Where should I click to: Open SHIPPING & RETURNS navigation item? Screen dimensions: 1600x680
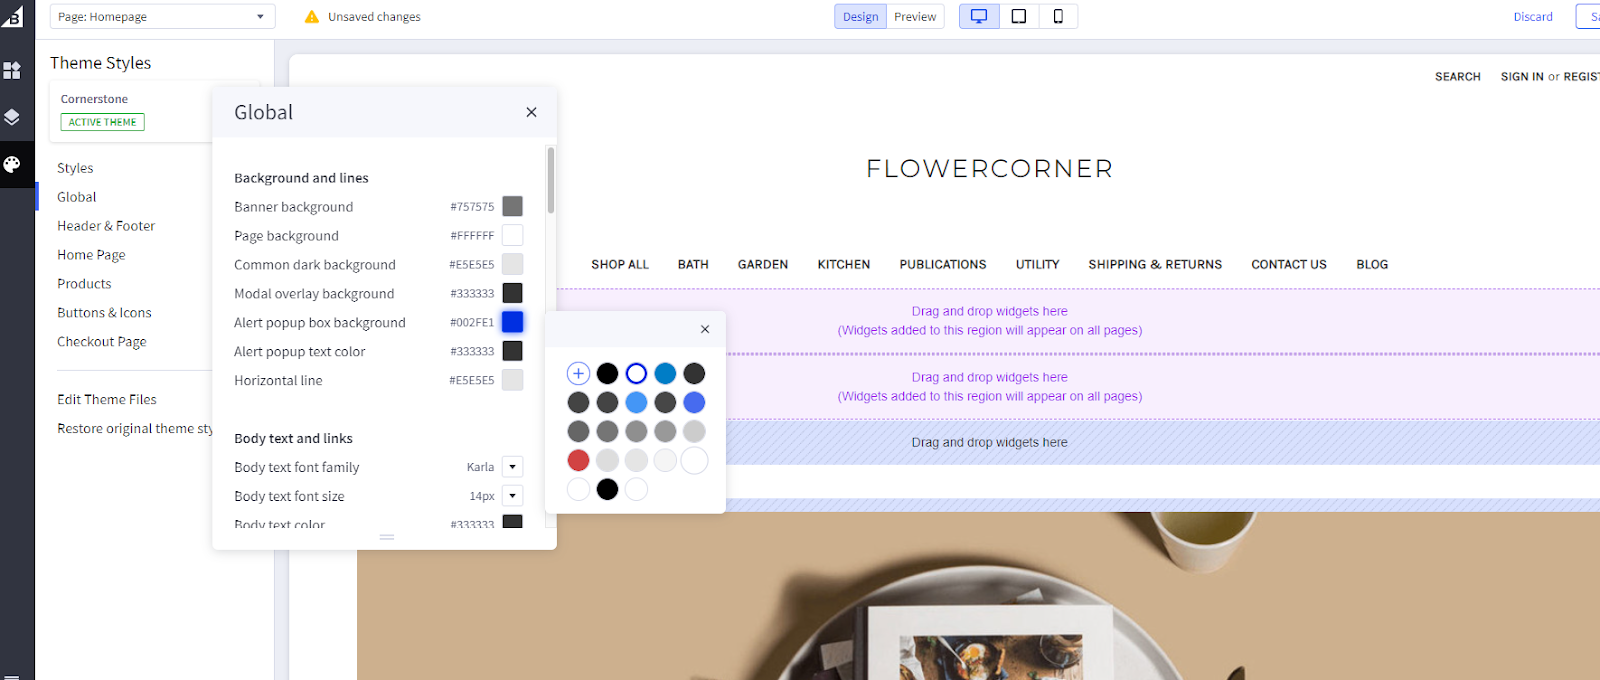click(1155, 265)
